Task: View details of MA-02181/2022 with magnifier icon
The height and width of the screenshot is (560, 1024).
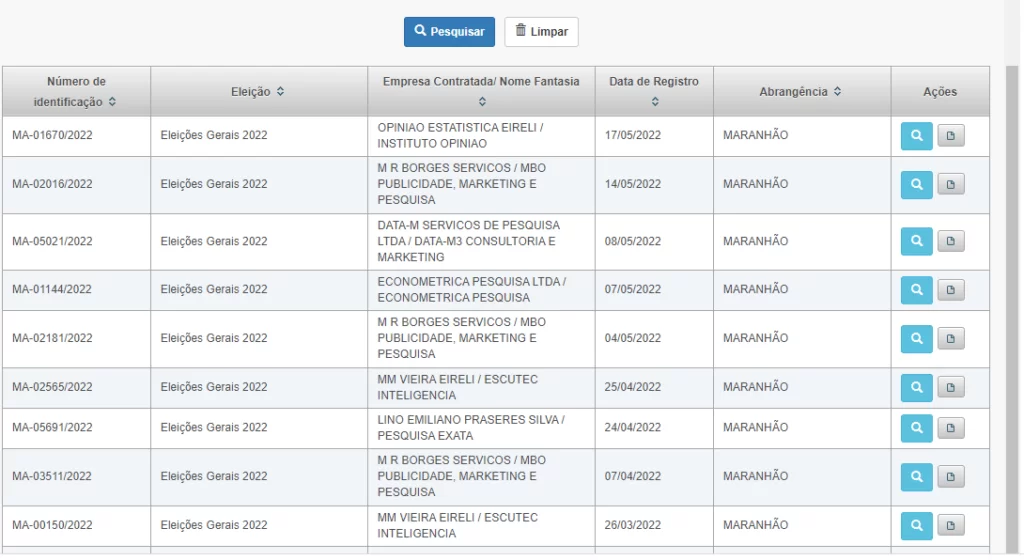Action: pyautogui.click(x=916, y=339)
